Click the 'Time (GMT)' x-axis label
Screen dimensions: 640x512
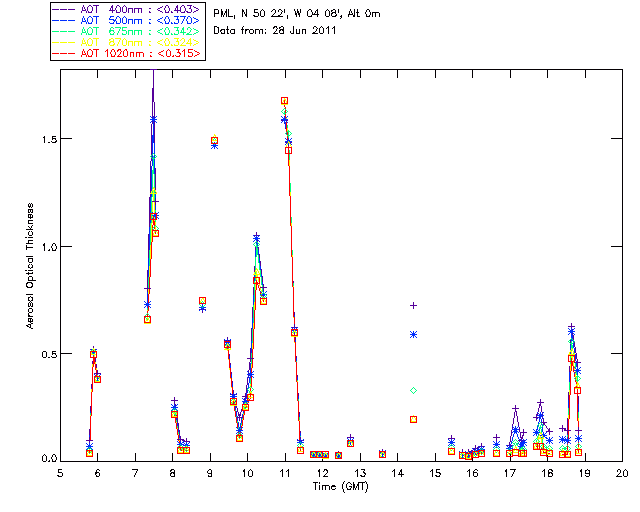click(340, 485)
